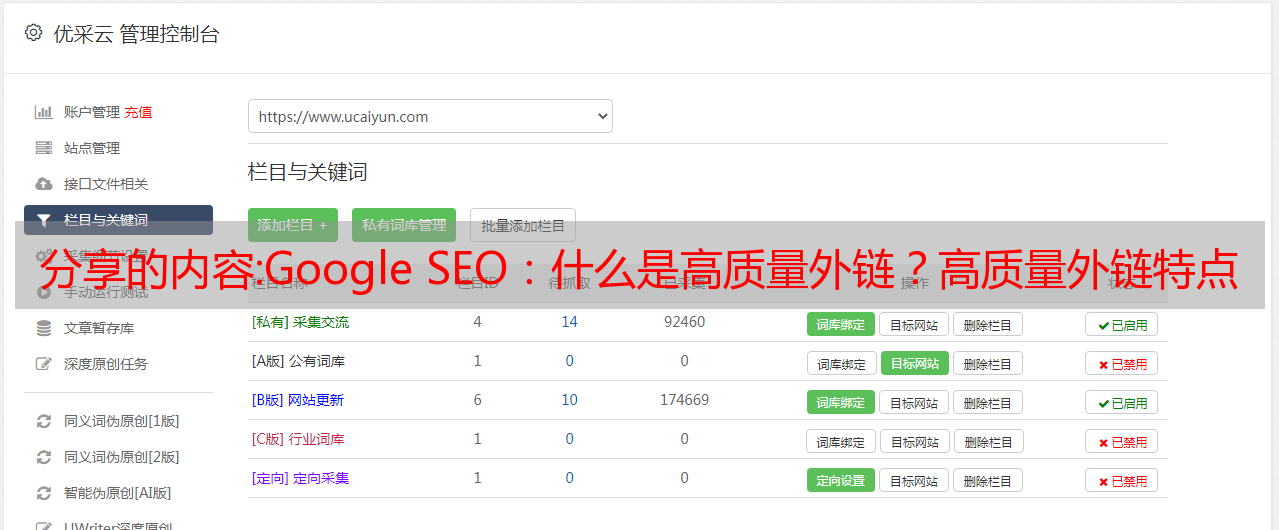The height and width of the screenshot is (530, 1279).
Task: Click 删除栏目 in the 公有词库 row
Action: pos(987,363)
